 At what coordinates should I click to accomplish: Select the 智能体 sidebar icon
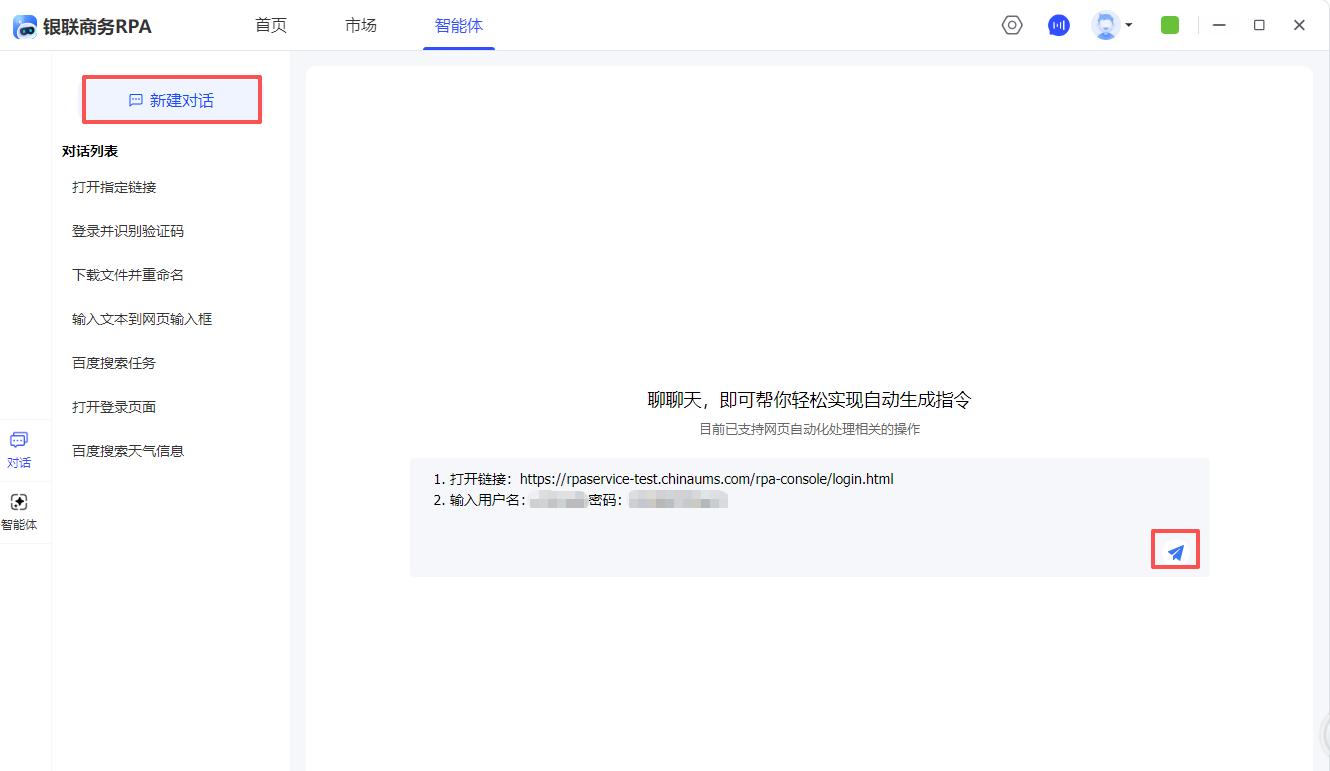click(x=19, y=511)
